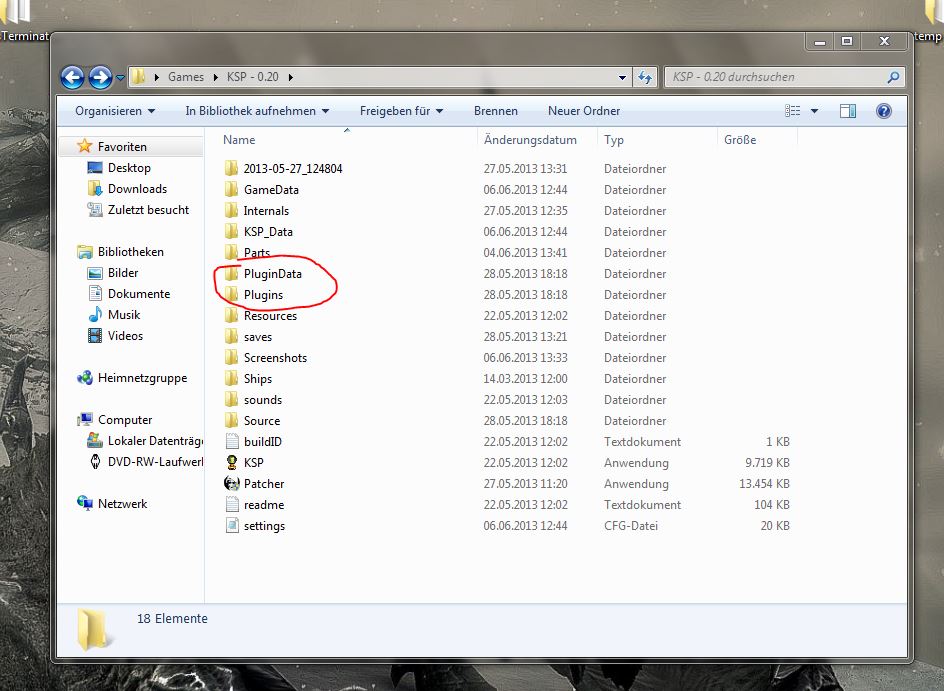
Task: Click the settings CFG file icon
Action: 231,526
